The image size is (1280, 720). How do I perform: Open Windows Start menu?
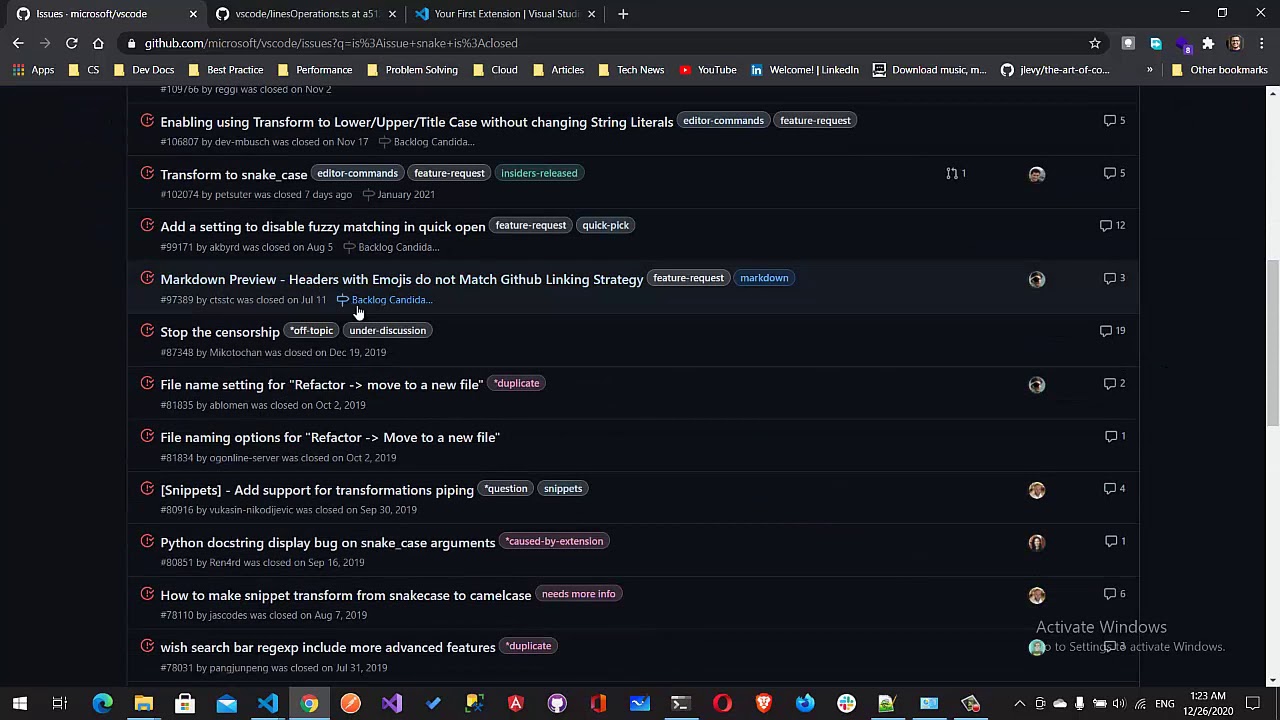pyautogui.click(x=19, y=704)
